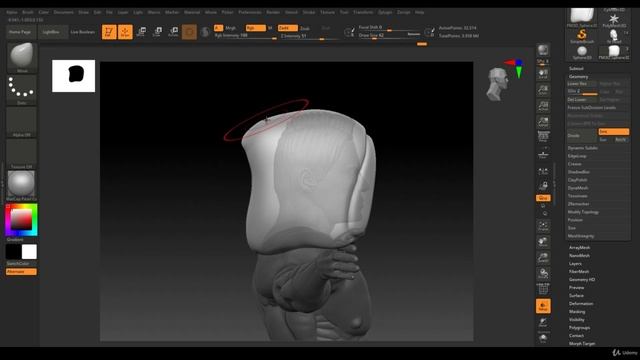
Task: Select the Move transform icon on the top shelf
Action: pos(141,31)
